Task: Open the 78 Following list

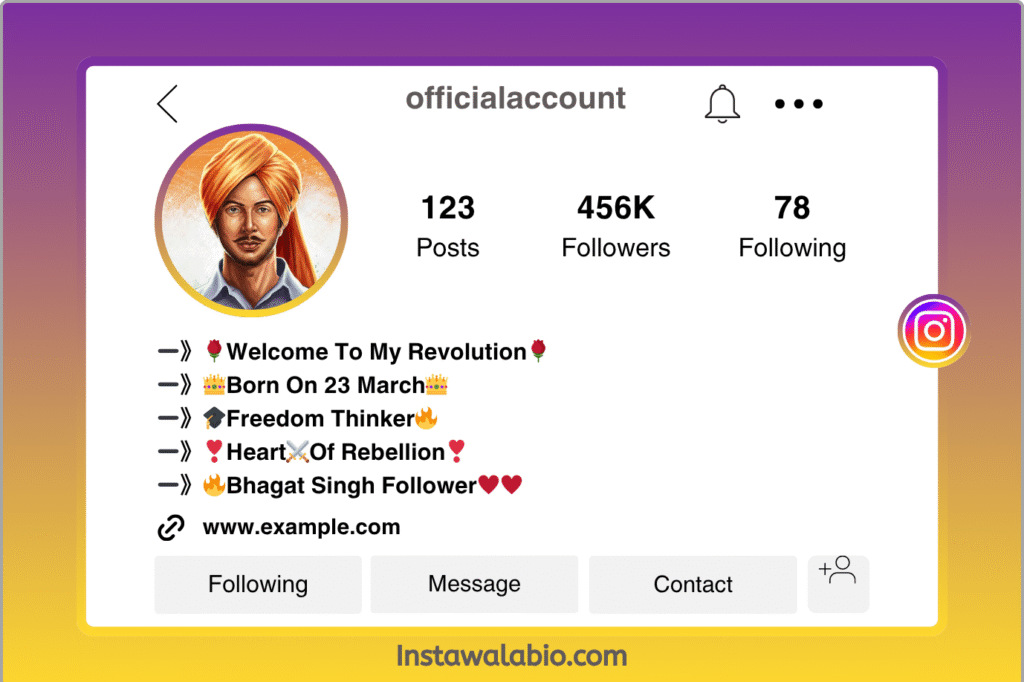Action: 792,227
